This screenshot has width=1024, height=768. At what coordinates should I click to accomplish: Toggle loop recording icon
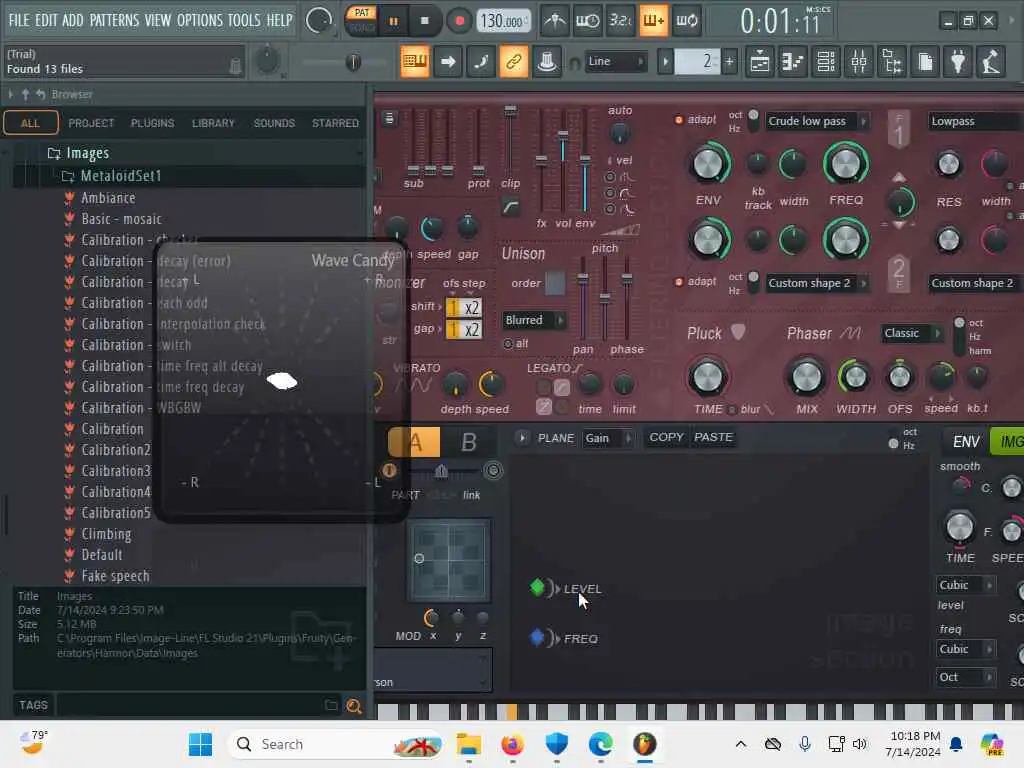click(686, 21)
